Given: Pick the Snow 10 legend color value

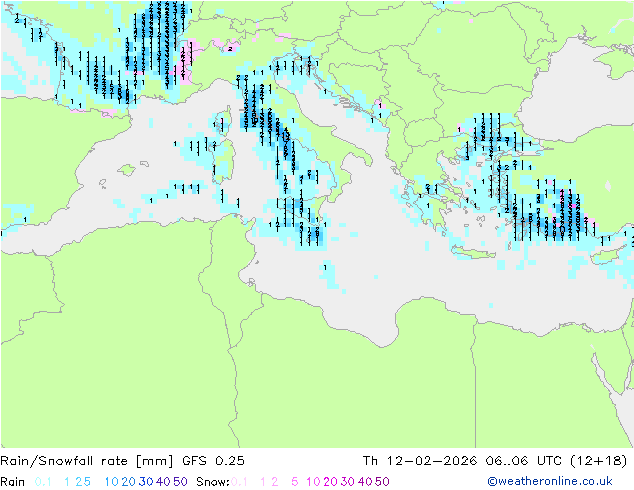Looking at the screenshot, I should [313, 482].
